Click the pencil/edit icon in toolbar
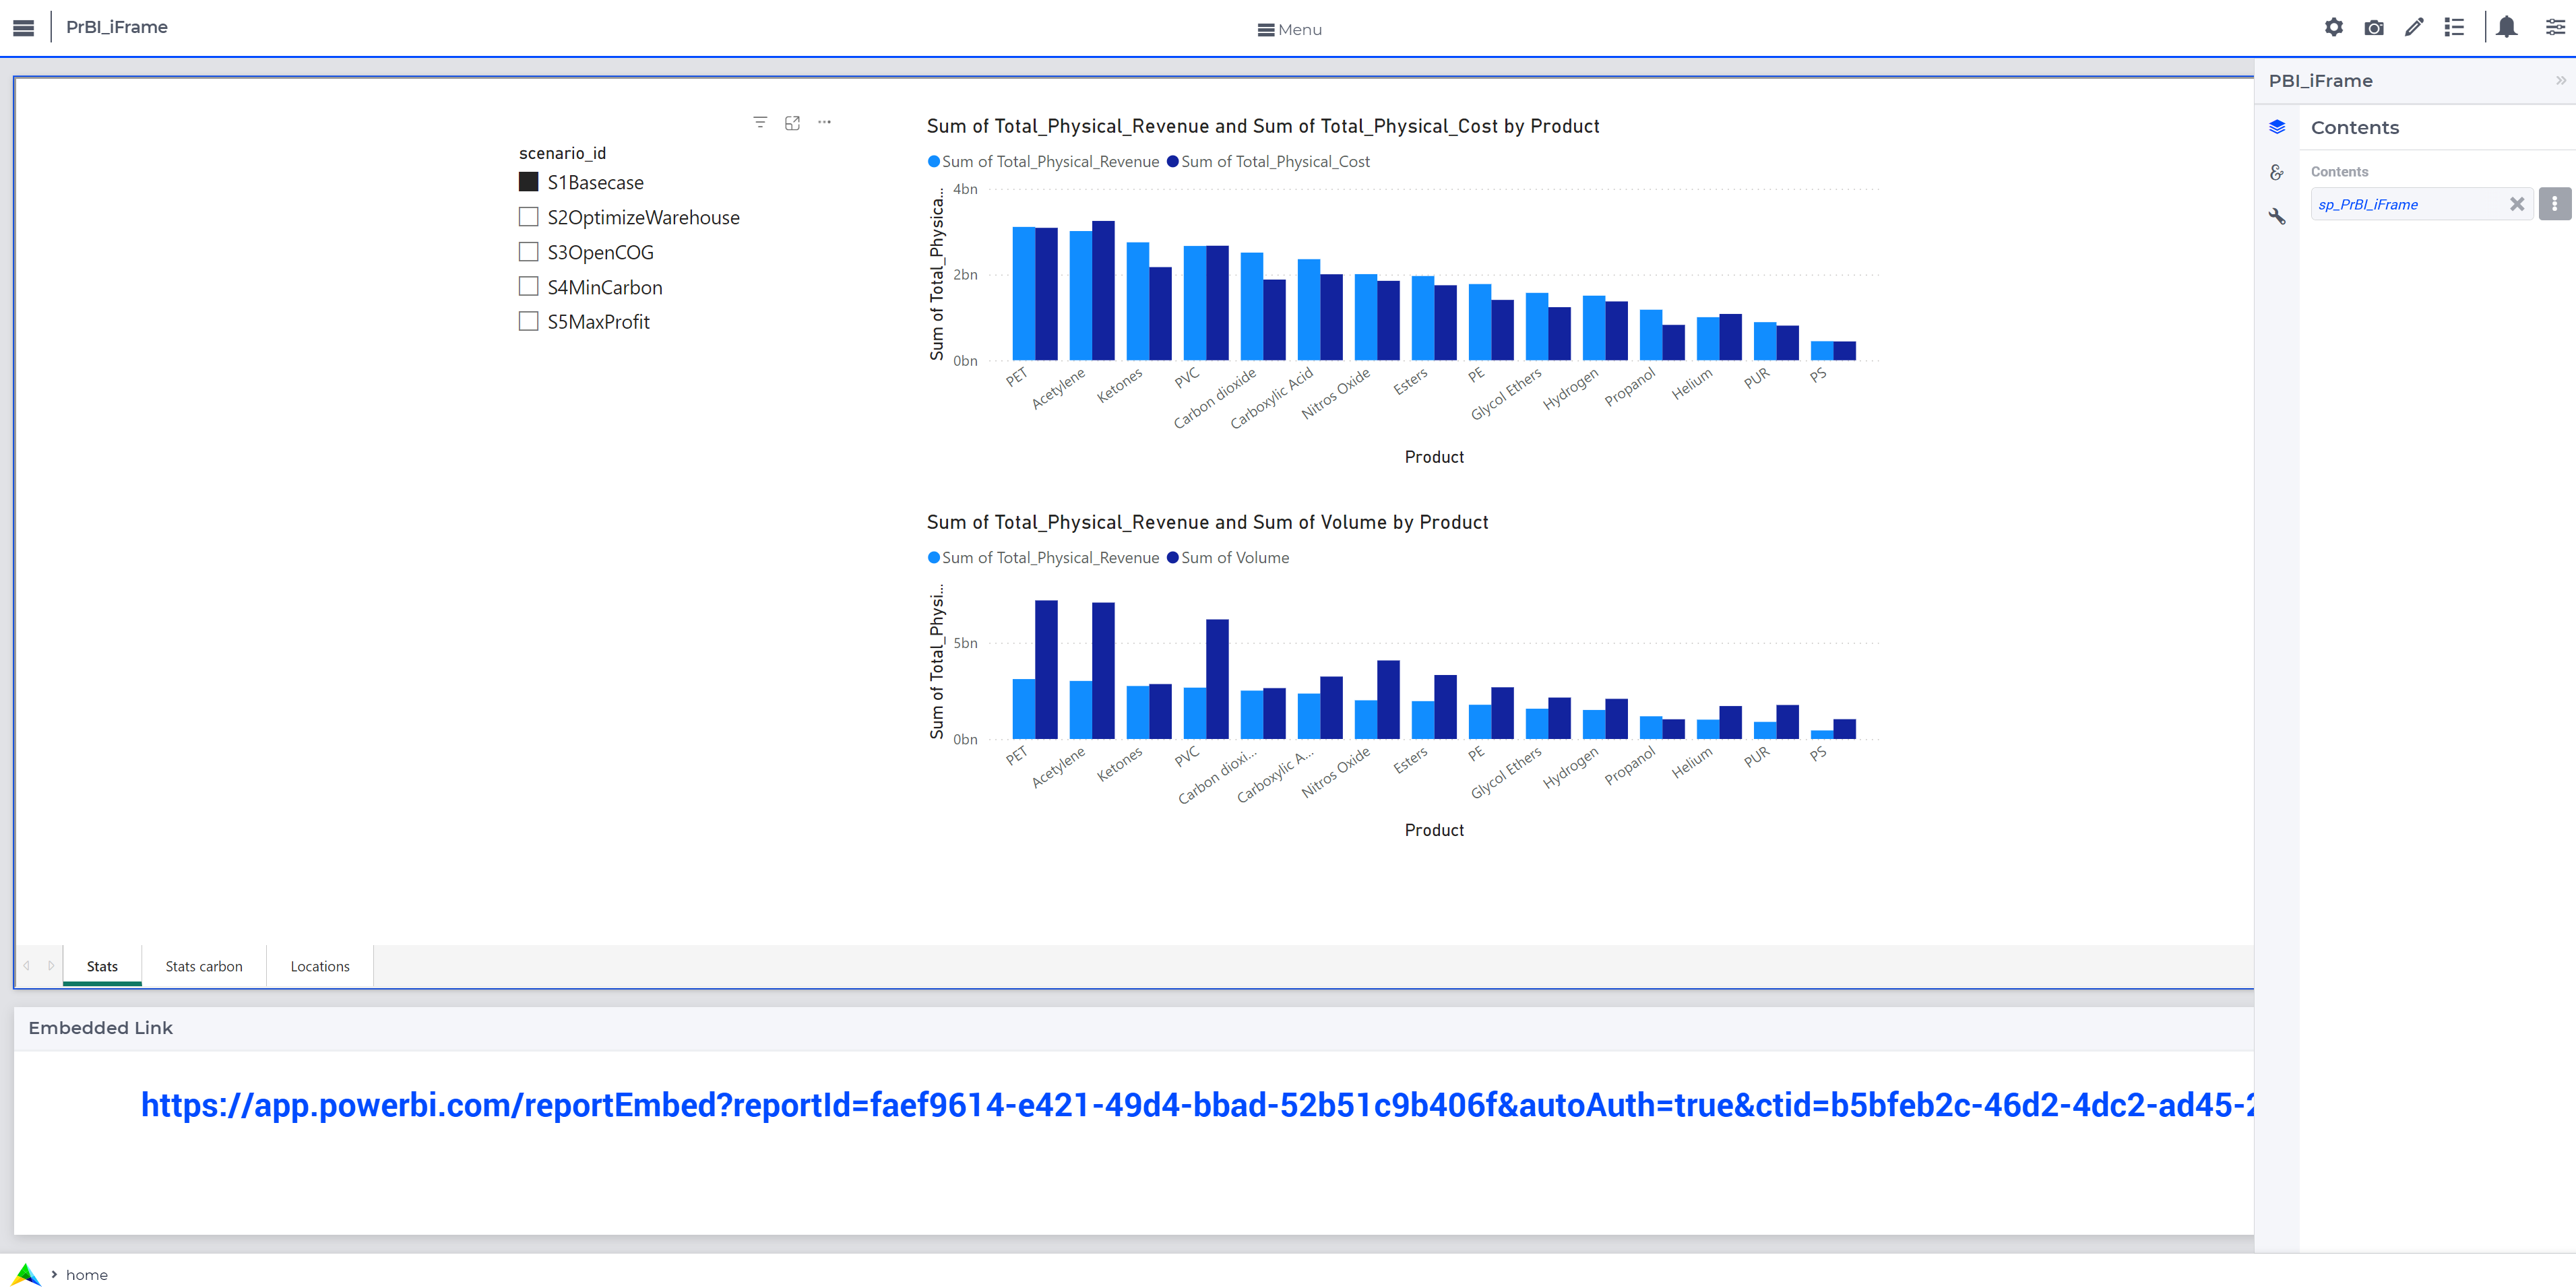2576x1288 pixels. tap(2415, 28)
